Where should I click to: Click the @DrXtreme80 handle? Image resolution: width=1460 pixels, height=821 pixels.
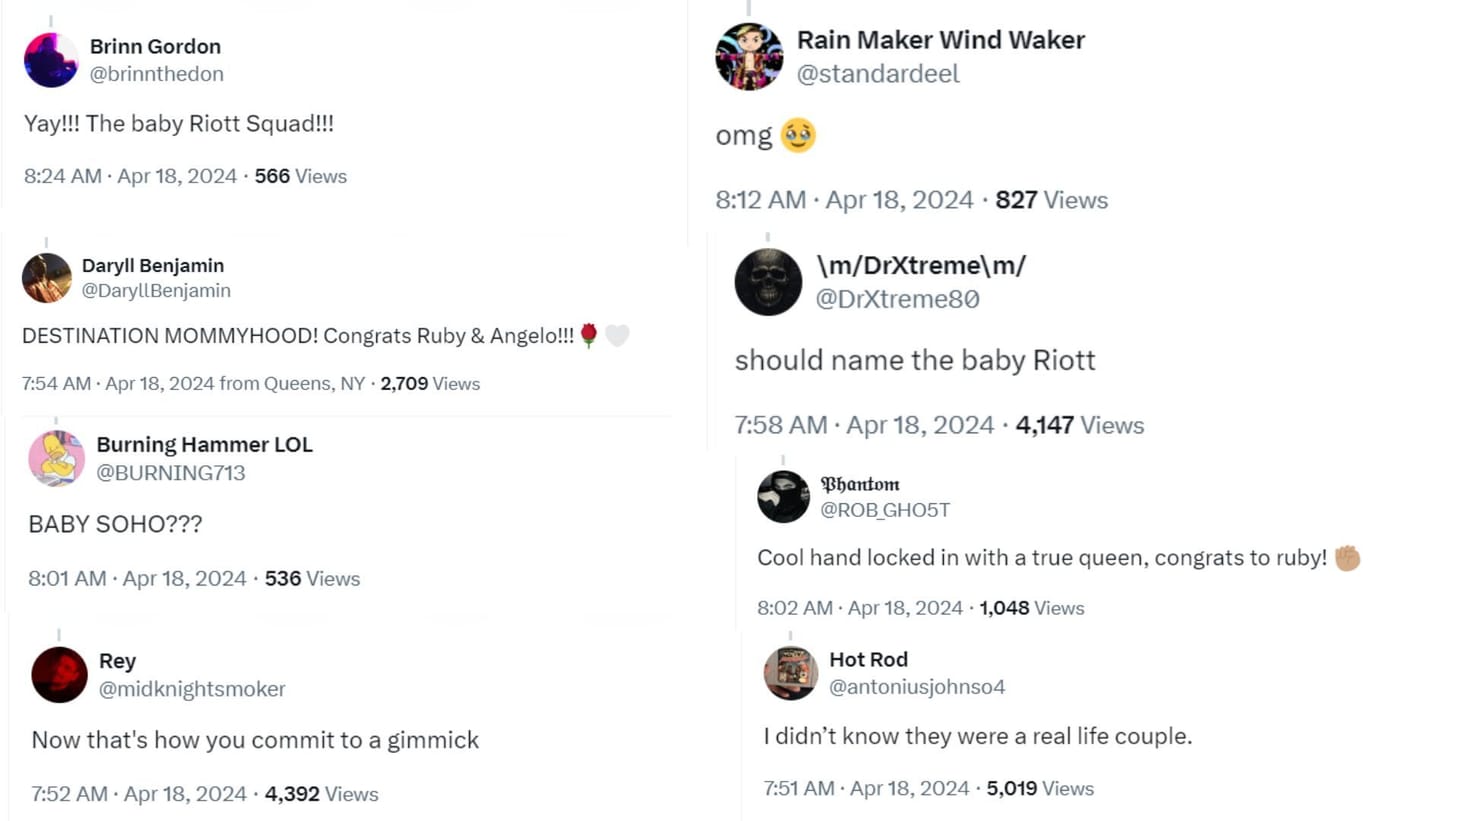point(897,299)
